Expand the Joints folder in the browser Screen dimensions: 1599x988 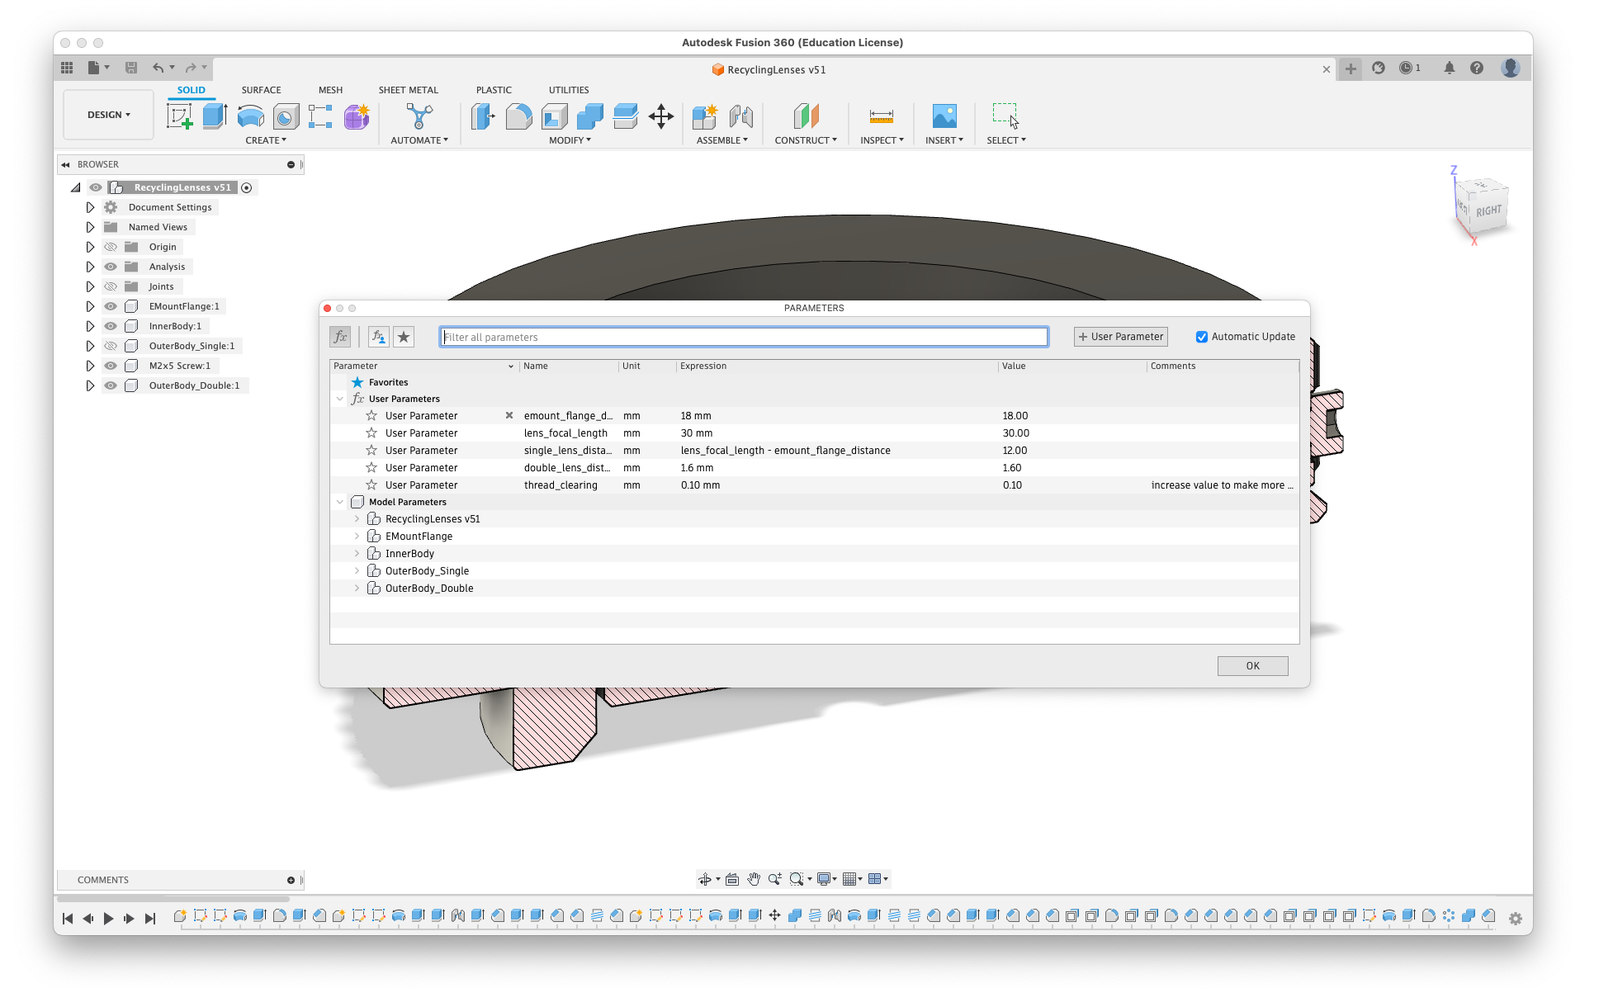pos(90,286)
